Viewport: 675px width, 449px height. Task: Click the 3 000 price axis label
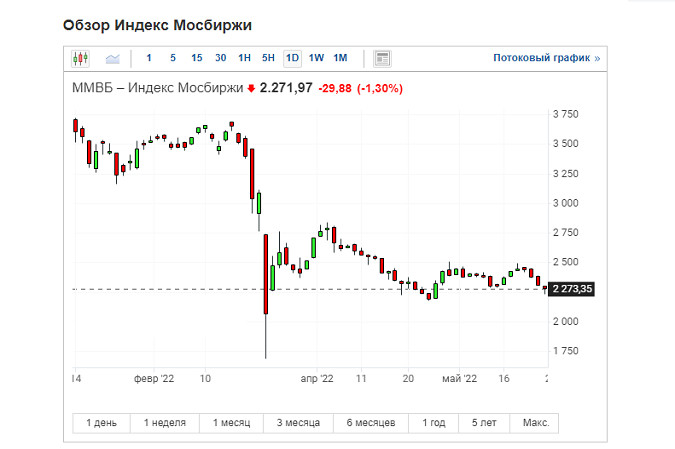pos(566,203)
